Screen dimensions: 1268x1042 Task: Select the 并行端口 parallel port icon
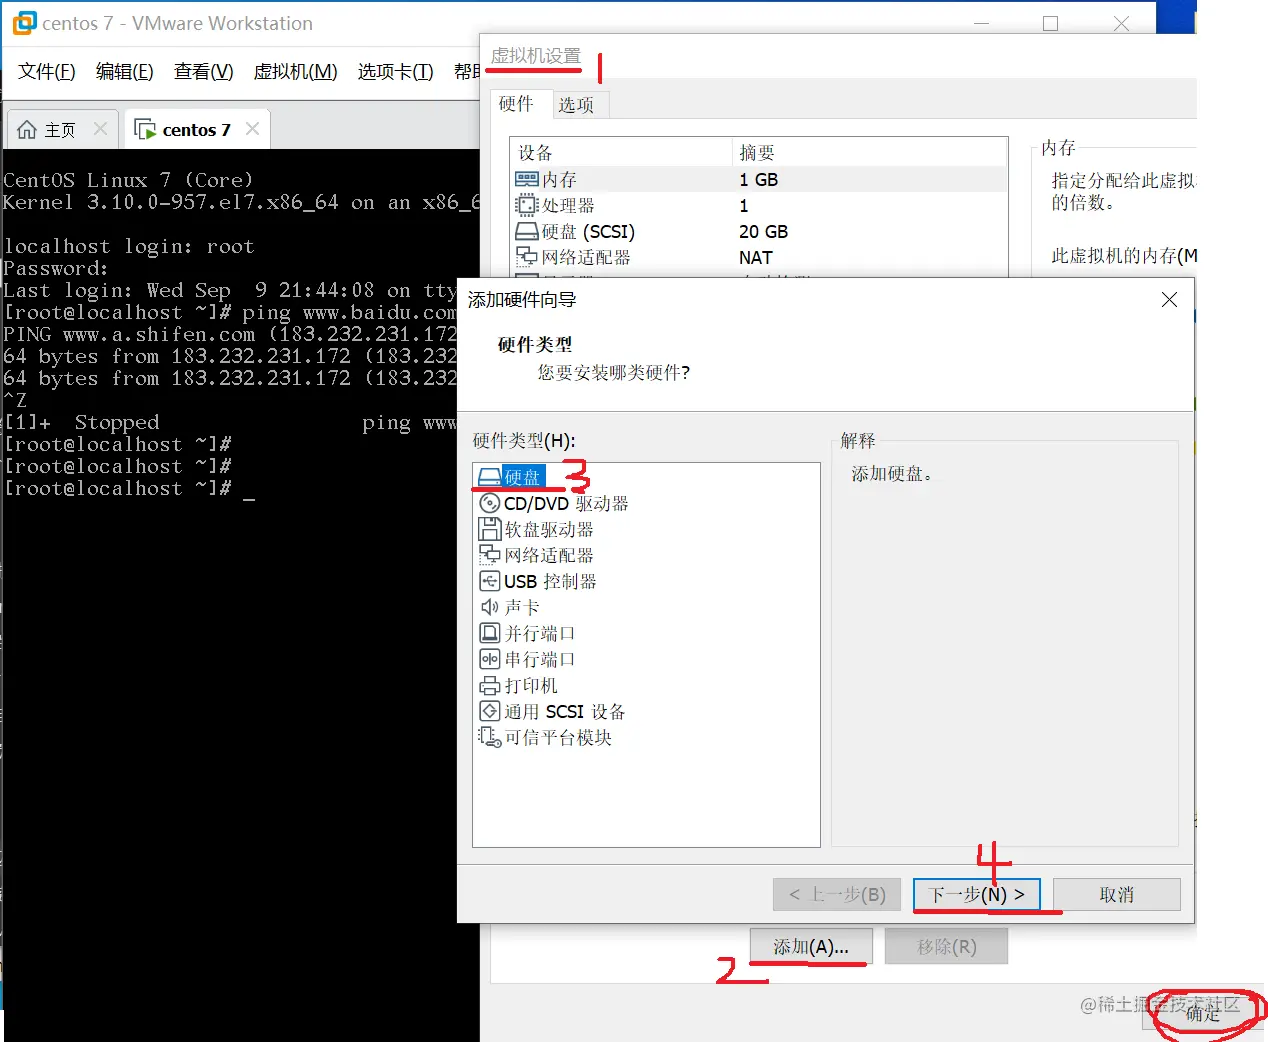tap(490, 633)
